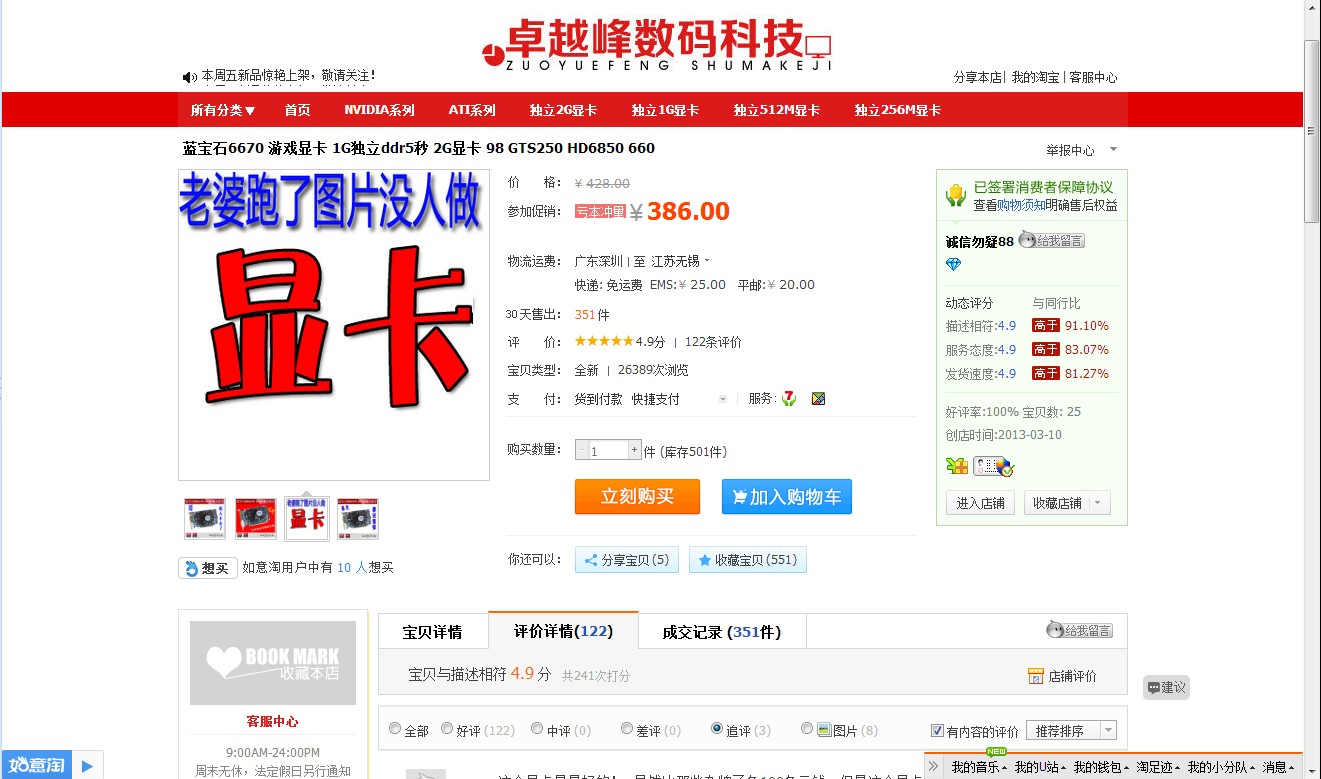Click 给我留言 Wangwang icon in the tab bar
Viewport: 1321px width, 779px height.
pos(1079,630)
